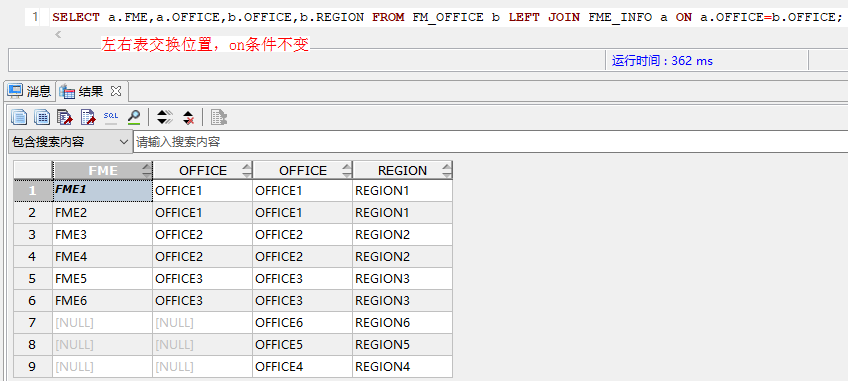Click the FME column header
The height and width of the screenshot is (381, 848).
103,170
